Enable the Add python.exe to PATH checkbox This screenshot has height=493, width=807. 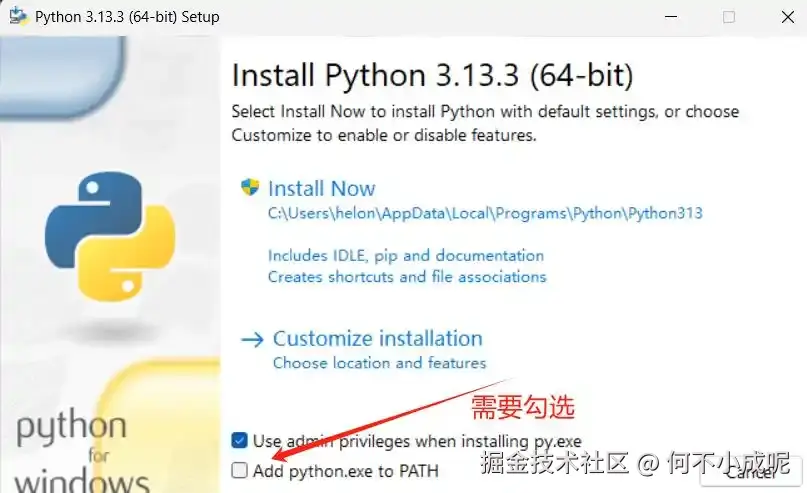pyautogui.click(x=239, y=470)
